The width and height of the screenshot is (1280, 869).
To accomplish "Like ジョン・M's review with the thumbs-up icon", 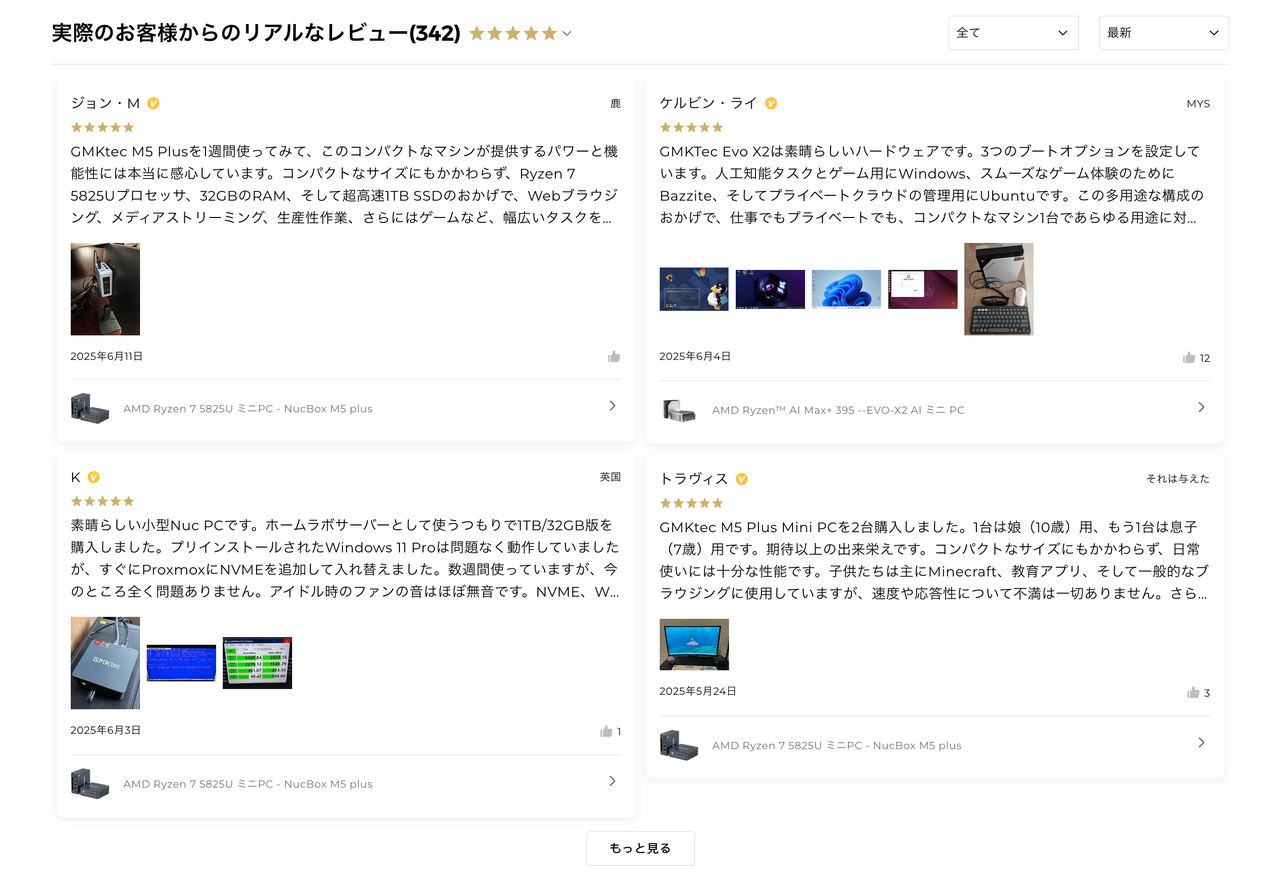I will tap(613, 355).
